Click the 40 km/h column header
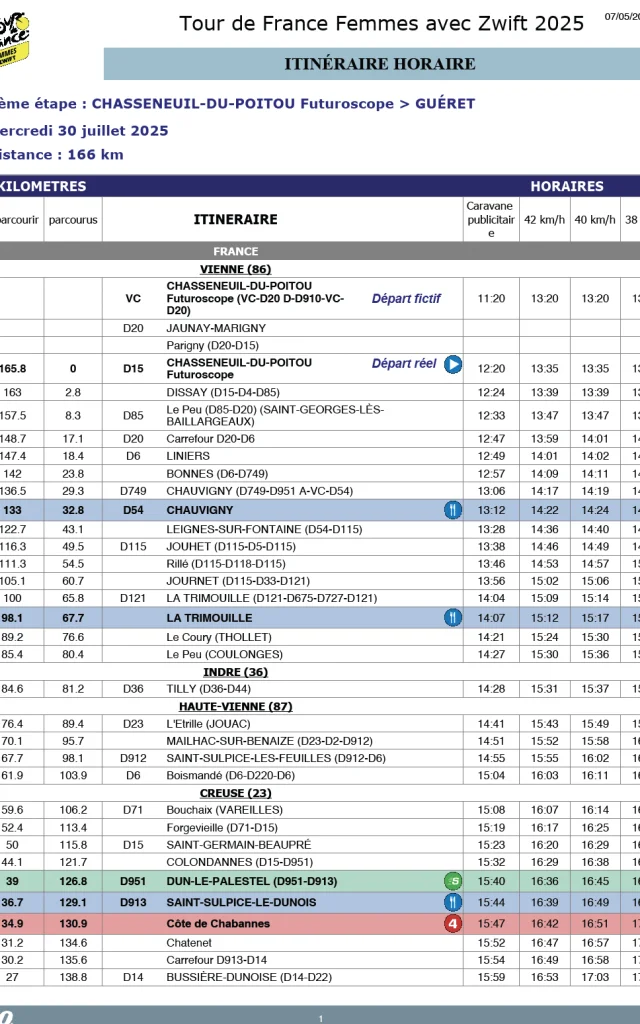640x1024 pixels. pyautogui.click(x=595, y=220)
